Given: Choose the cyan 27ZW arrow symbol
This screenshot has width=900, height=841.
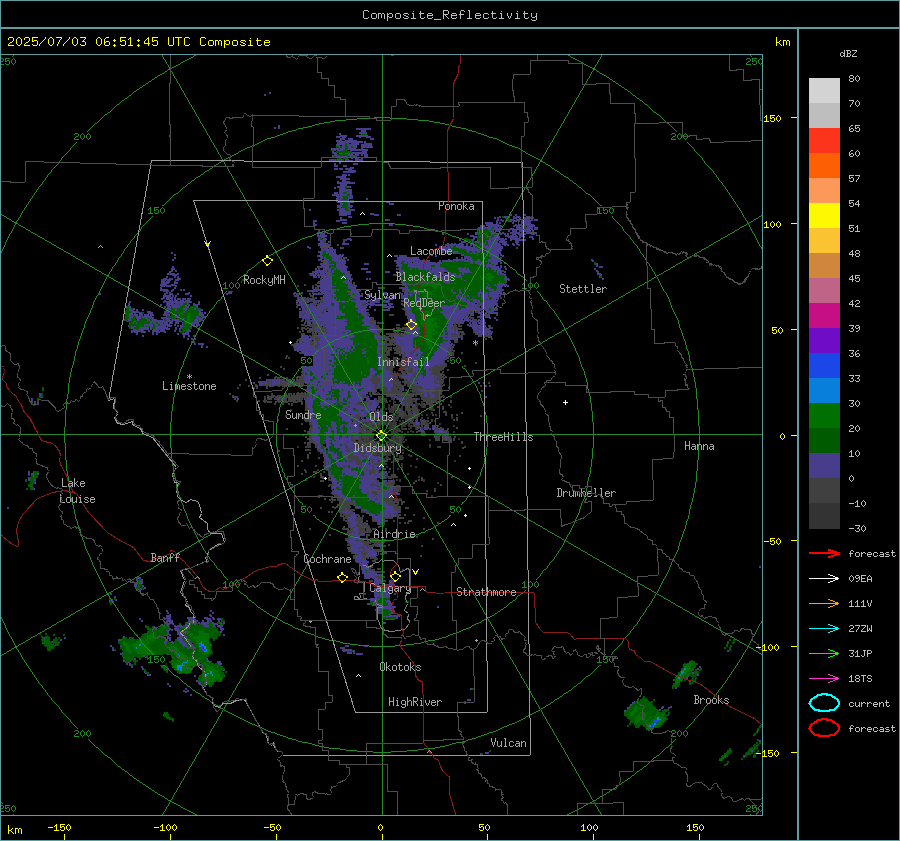Looking at the screenshot, I should click(824, 628).
